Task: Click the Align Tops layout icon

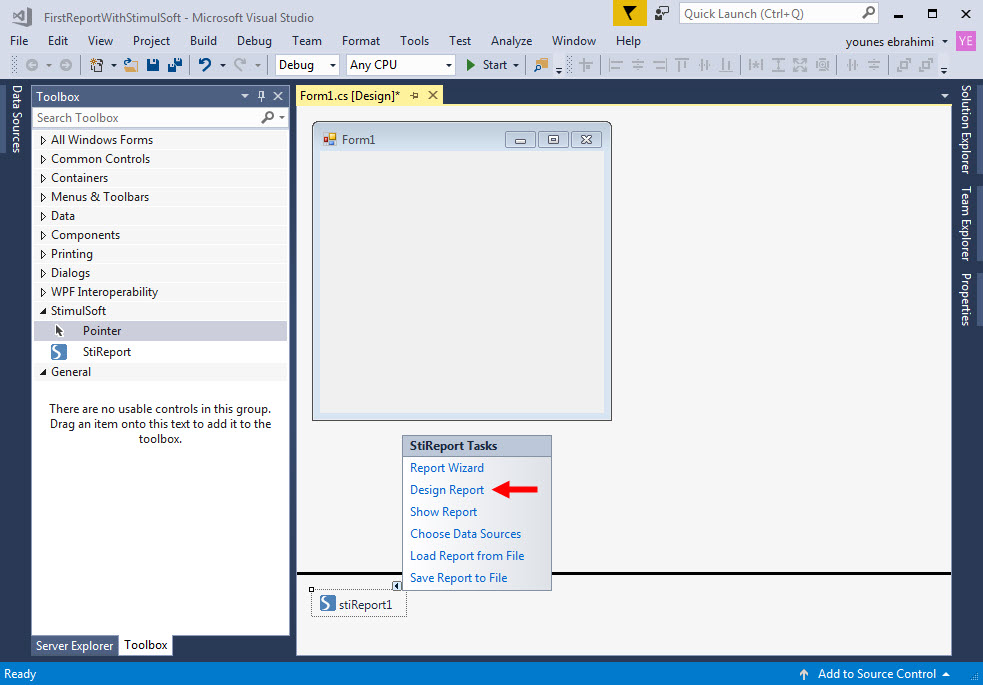Action: pyautogui.click(x=681, y=63)
